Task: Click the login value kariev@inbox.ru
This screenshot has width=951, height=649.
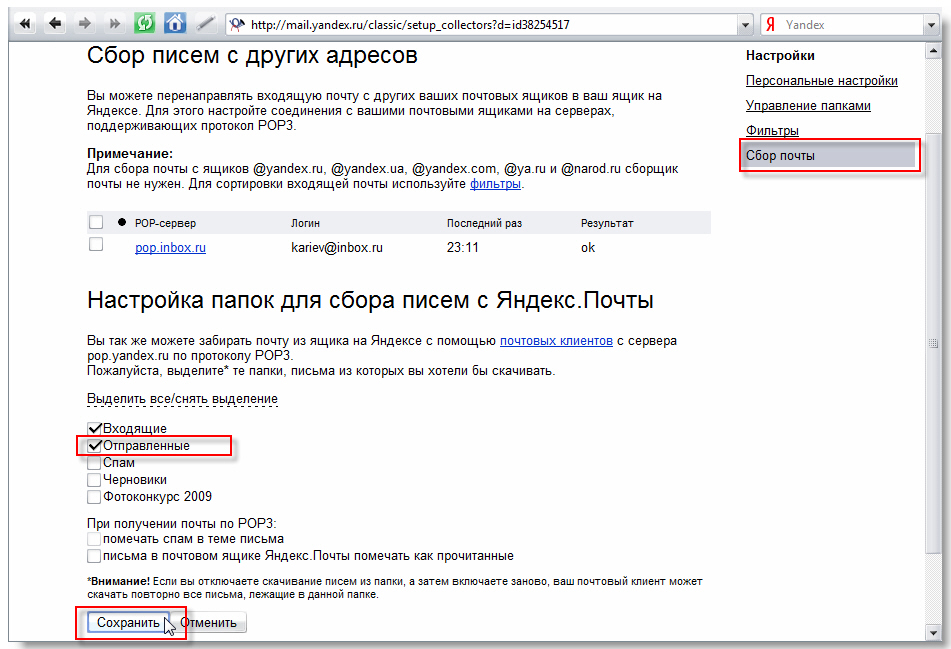Action: pos(337,247)
